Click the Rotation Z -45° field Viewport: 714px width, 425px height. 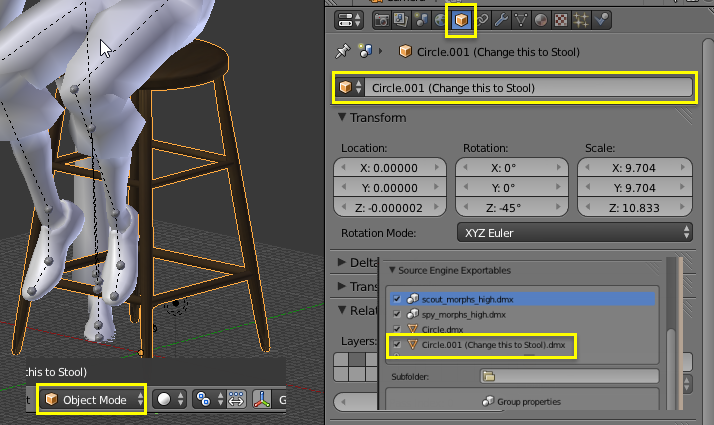(512, 208)
